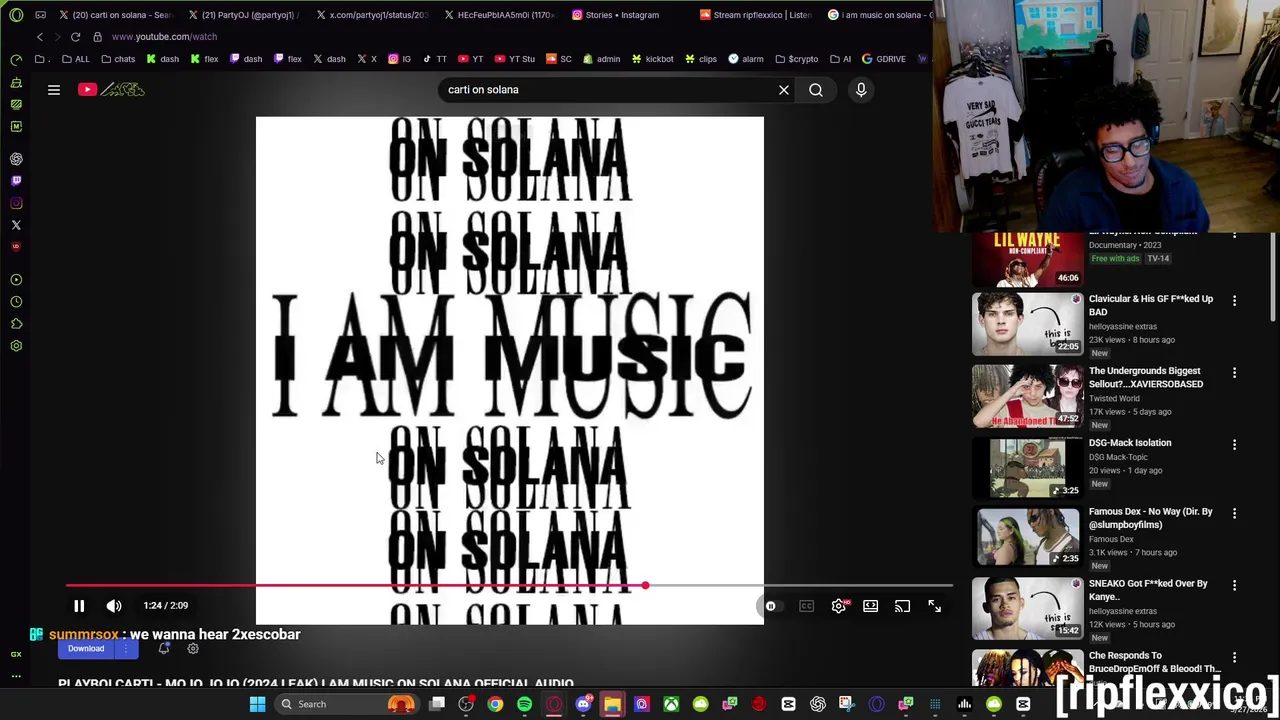Open Google Chrome from the taskbar

pyautogui.click(x=495, y=704)
